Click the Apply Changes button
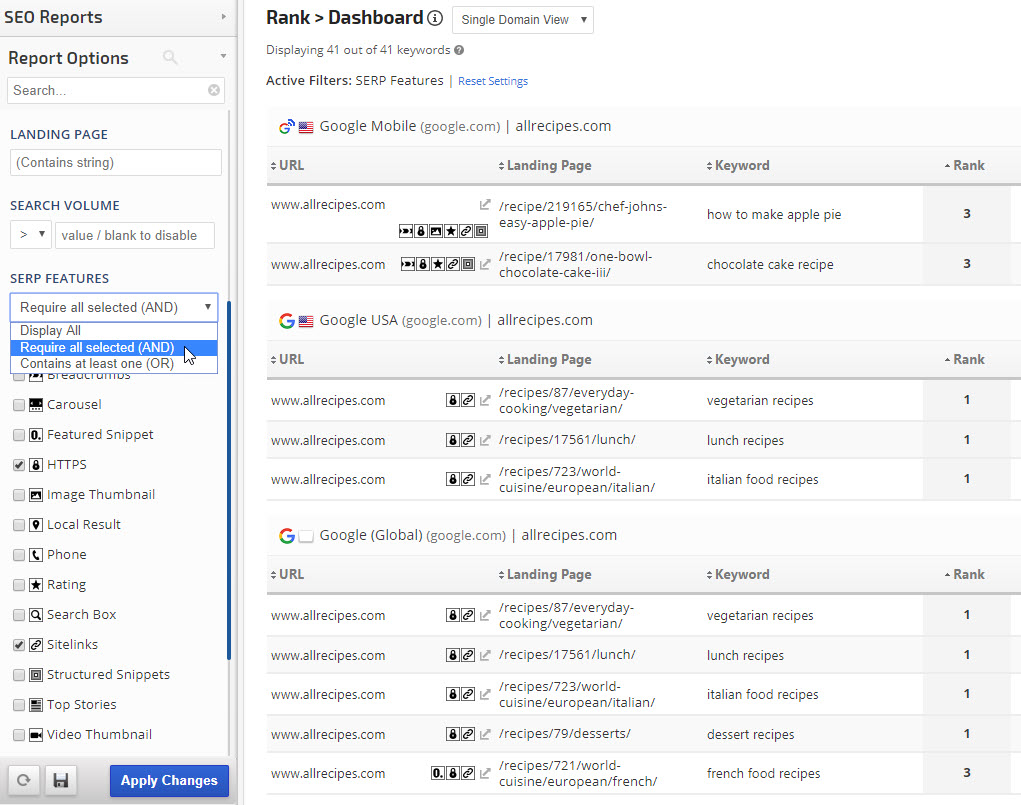 coord(169,781)
